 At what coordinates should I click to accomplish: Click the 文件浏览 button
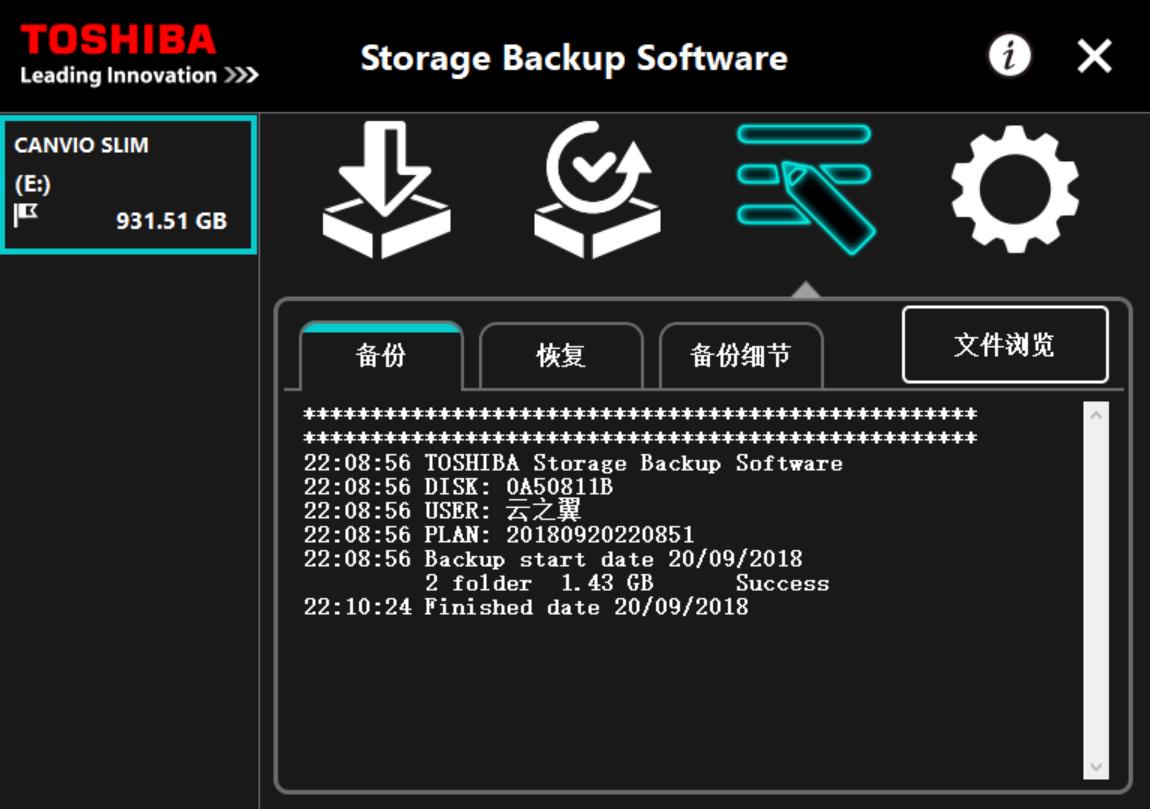click(x=1005, y=345)
